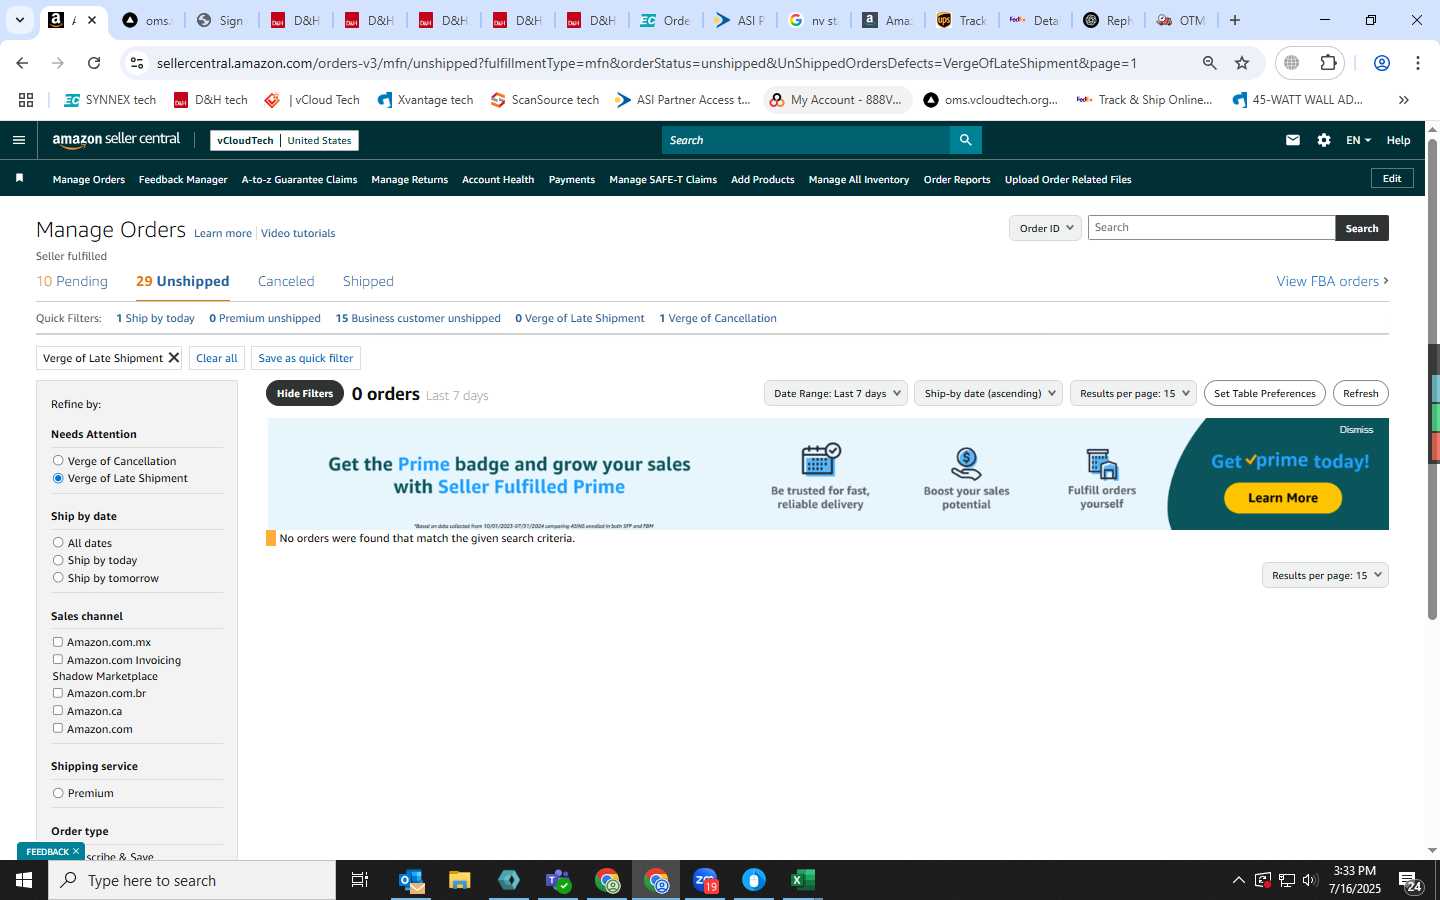Open notification center icon in system tray
This screenshot has height=900, width=1440.
[x=1410, y=881]
